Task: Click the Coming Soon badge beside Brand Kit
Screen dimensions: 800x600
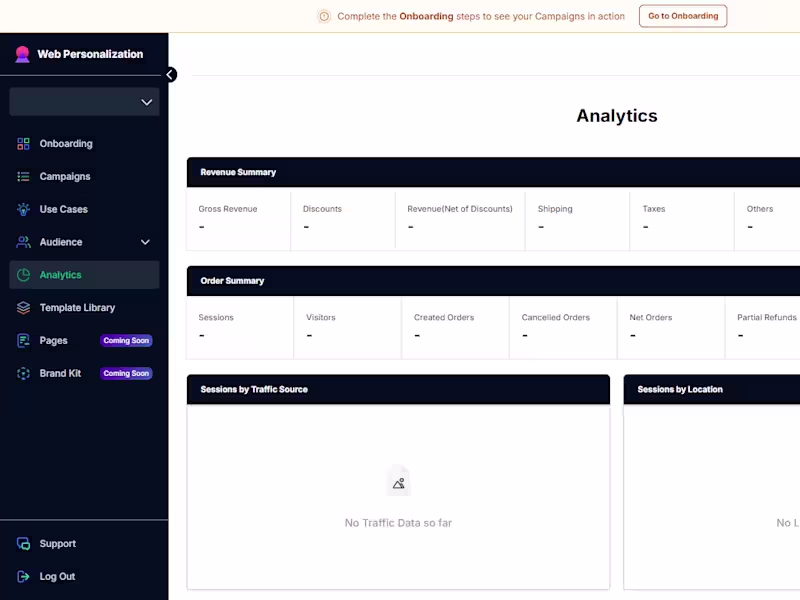Action: [x=126, y=373]
